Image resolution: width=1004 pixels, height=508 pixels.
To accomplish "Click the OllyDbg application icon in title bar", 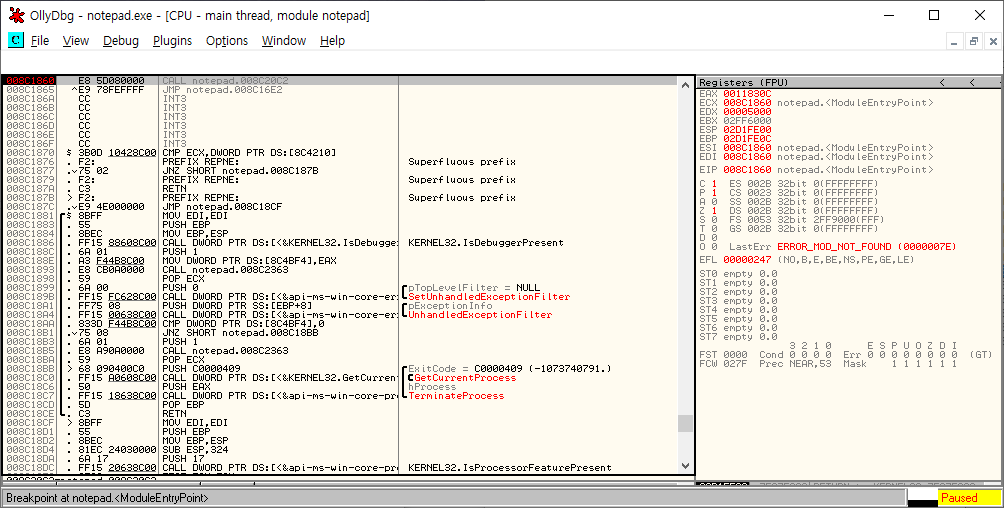I will click(16, 15).
